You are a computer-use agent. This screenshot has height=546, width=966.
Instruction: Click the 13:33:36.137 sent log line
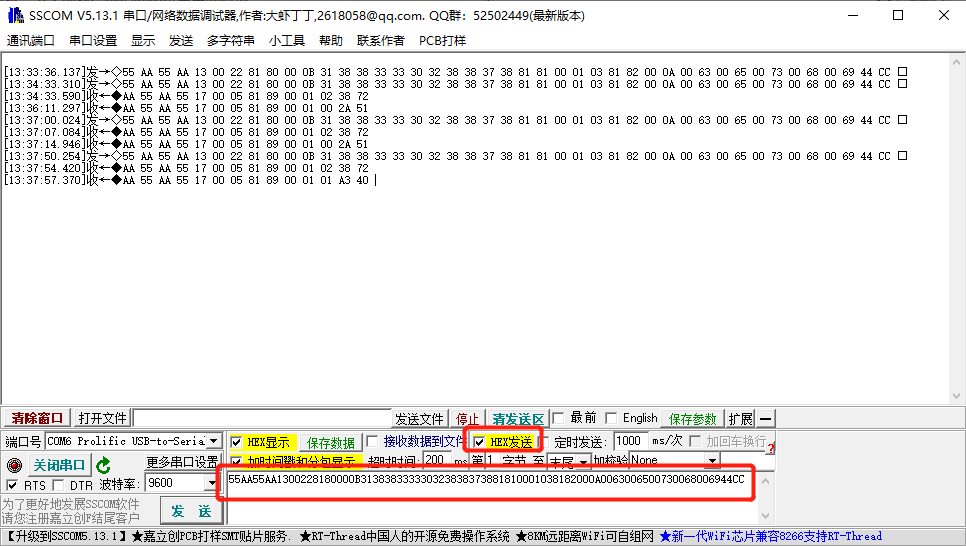455,72
